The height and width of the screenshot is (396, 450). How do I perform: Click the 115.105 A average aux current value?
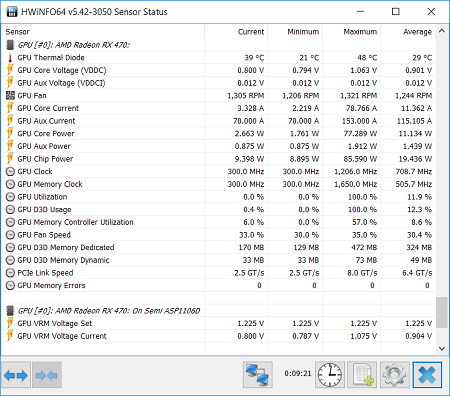tap(414, 121)
